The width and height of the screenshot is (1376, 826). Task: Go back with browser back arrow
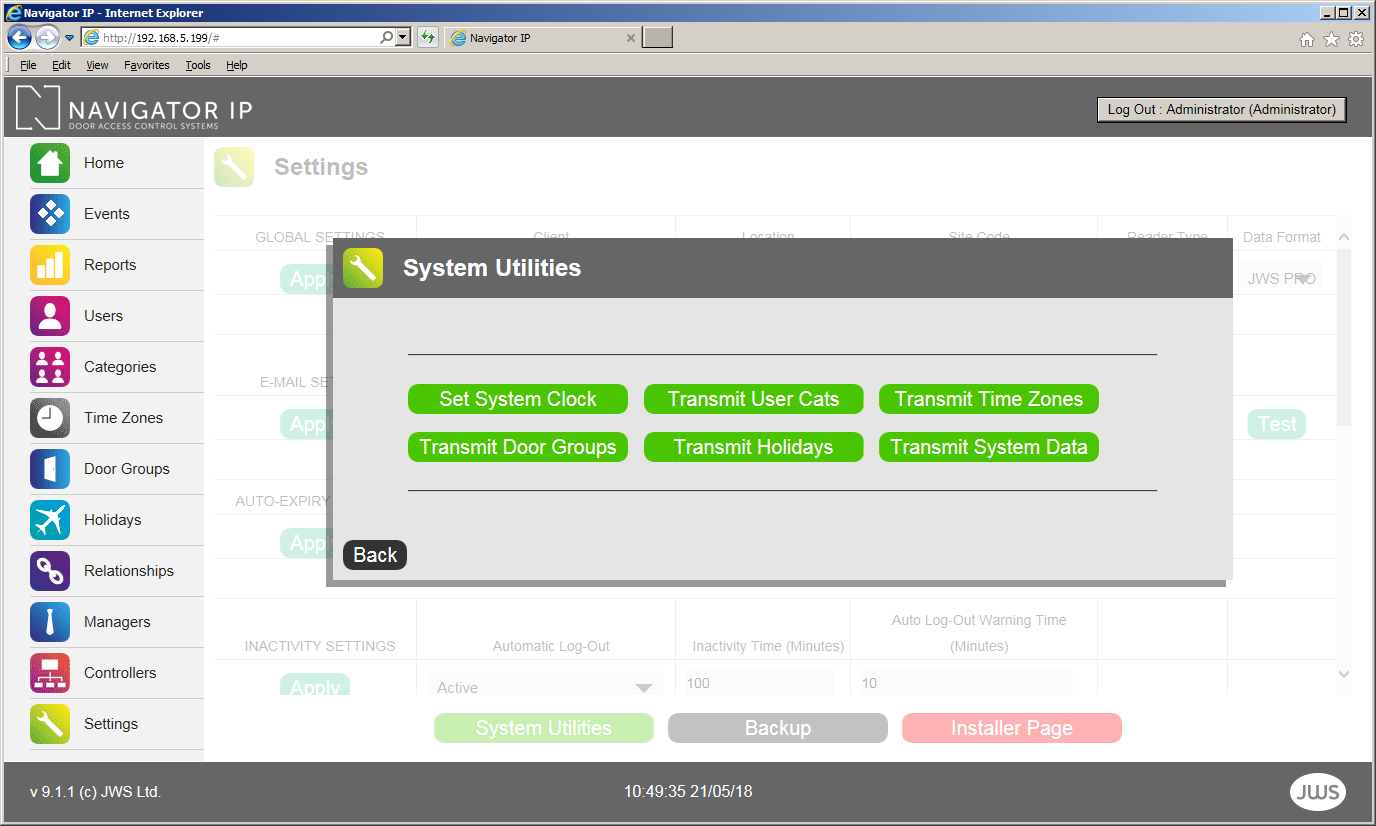[x=19, y=37]
